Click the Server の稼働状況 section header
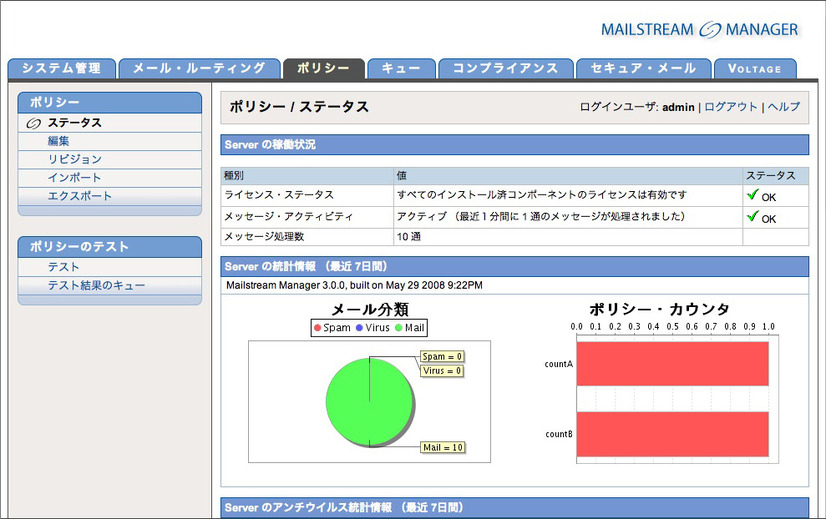 tap(514, 145)
